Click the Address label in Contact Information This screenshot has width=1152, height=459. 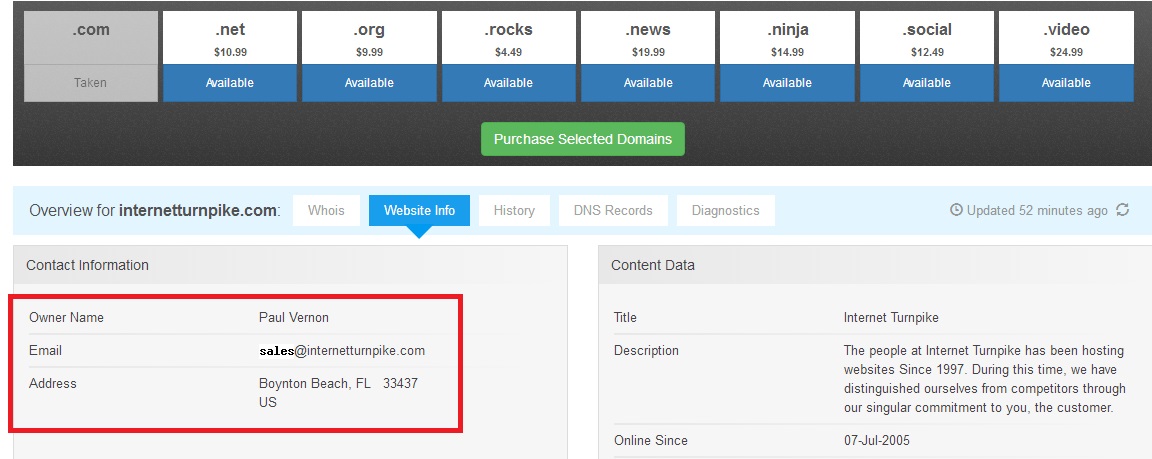[53, 383]
